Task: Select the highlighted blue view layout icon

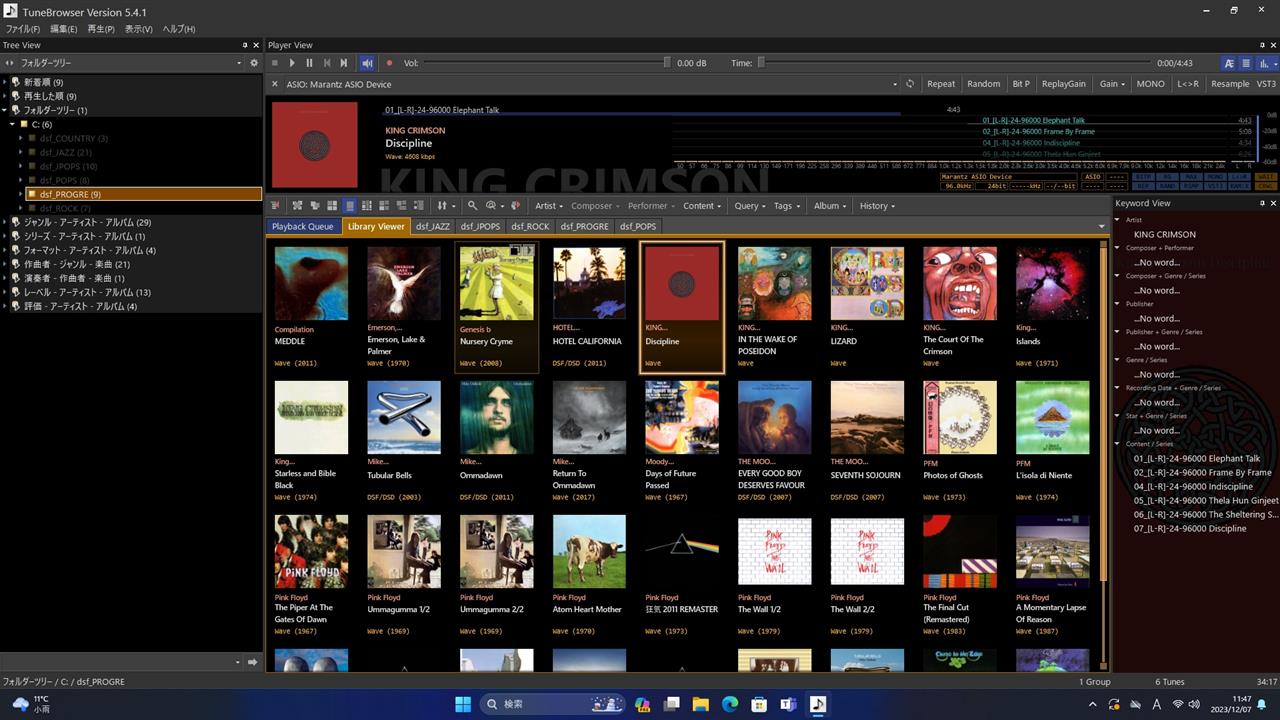Action: (349, 206)
